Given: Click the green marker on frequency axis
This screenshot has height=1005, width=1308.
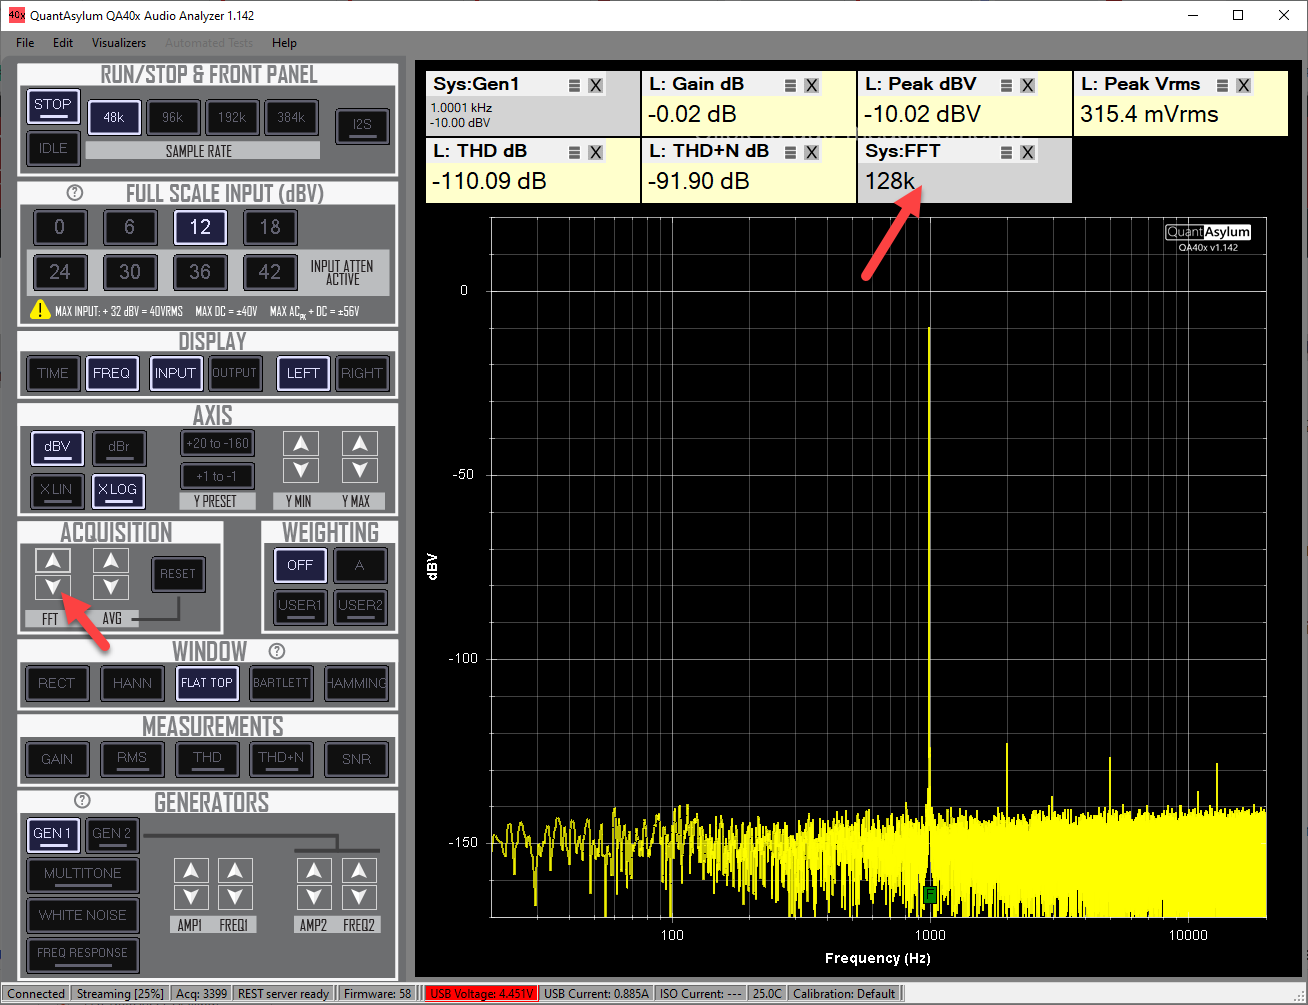Looking at the screenshot, I should (930, 894).
